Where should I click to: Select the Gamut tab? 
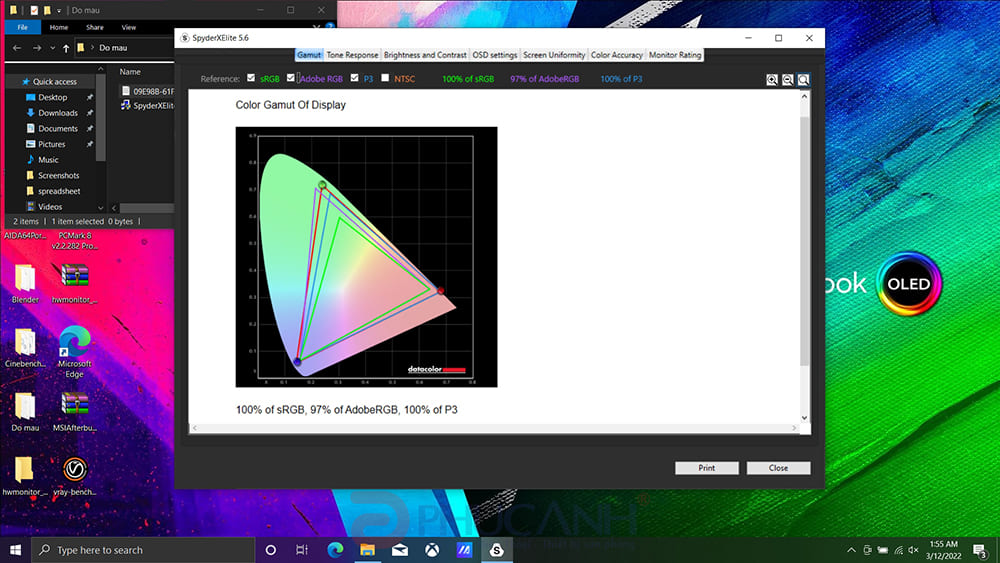point(309,55)
